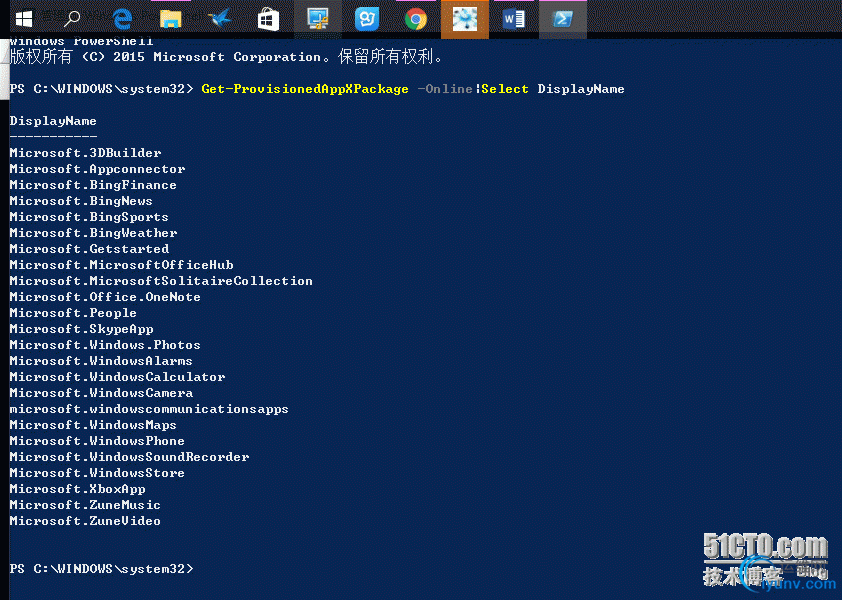This screenshot has height=600, width=842.
Task: Click the -Online parameter in the command
Action: tap(445, 89)
